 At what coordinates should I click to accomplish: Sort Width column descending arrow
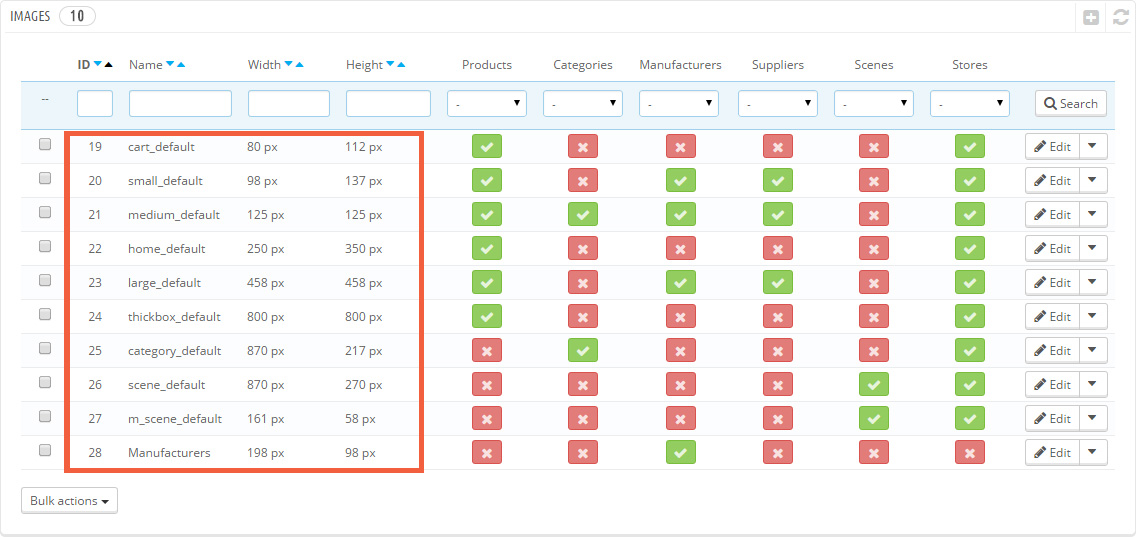[x=288, y=64]
